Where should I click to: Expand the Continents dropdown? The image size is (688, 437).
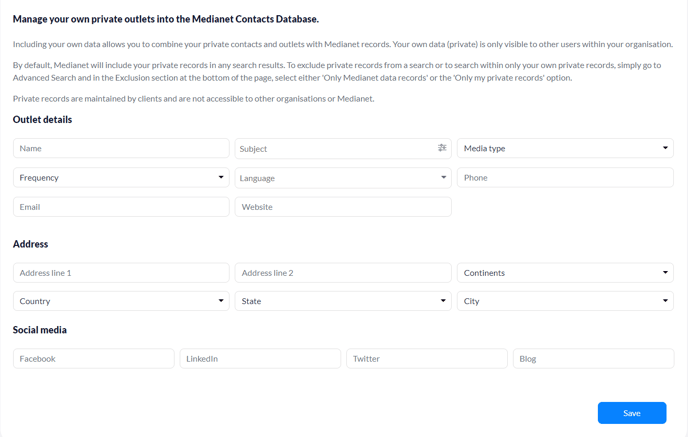pyautogui.click(x=565, y=273)
